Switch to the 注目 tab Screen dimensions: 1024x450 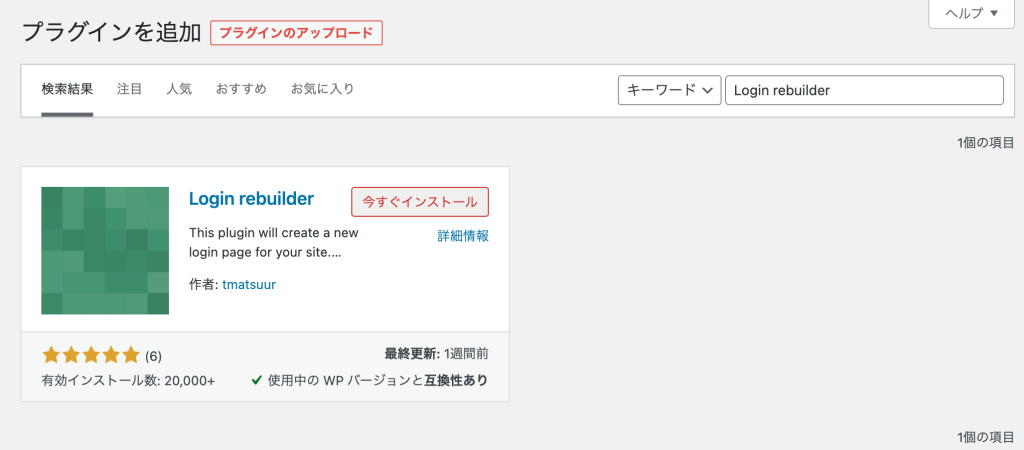pos(129,89)
